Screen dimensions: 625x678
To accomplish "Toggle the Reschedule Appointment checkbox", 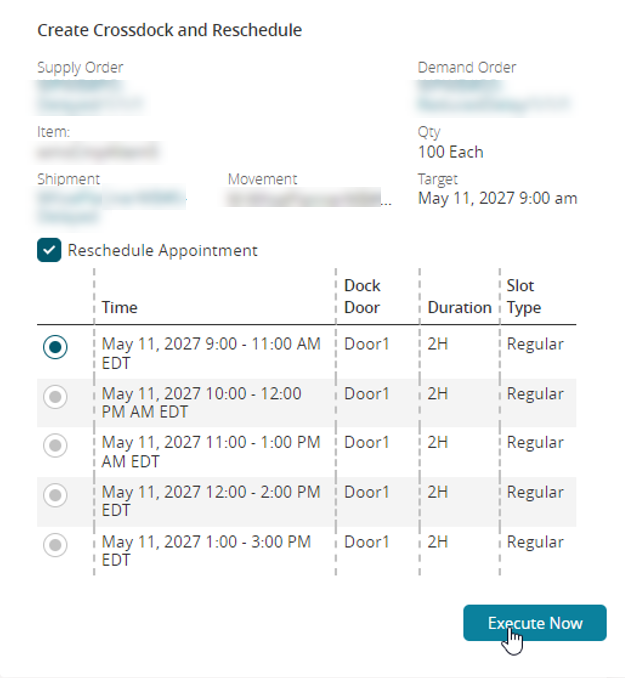I will (50, 250).
